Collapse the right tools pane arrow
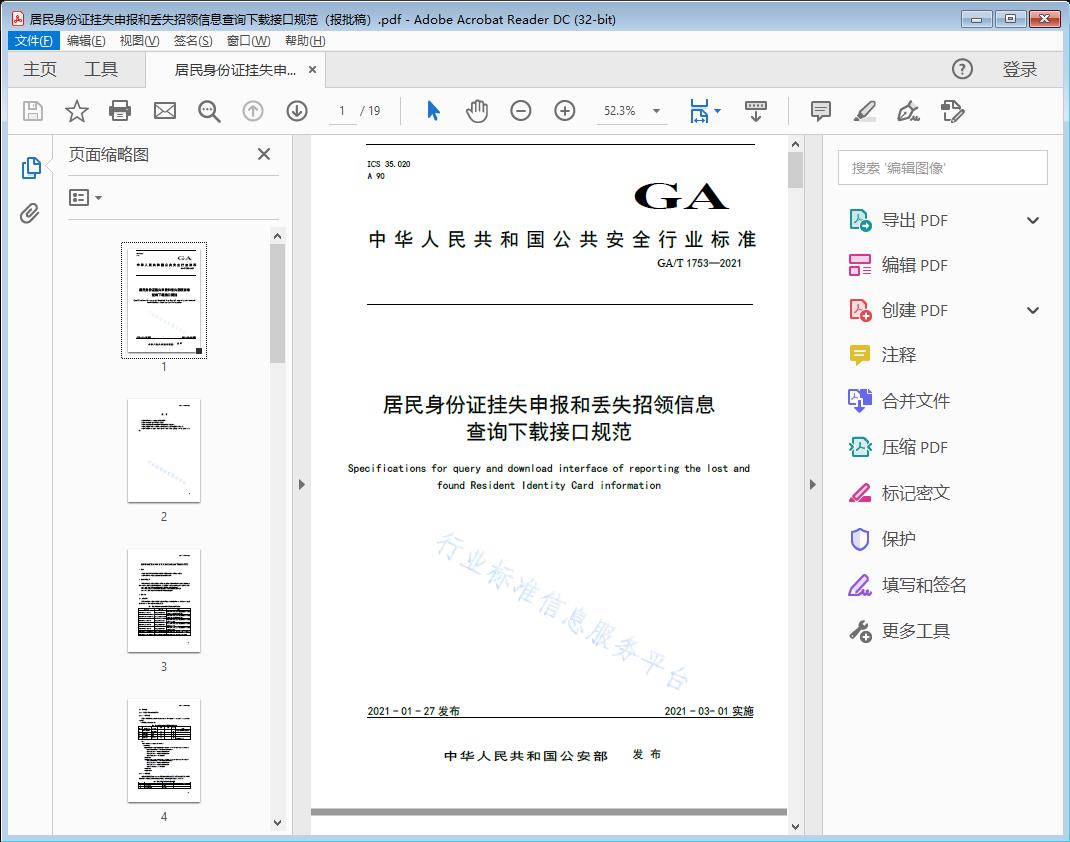The image size is (1070, 842). (x=812, y=485)
